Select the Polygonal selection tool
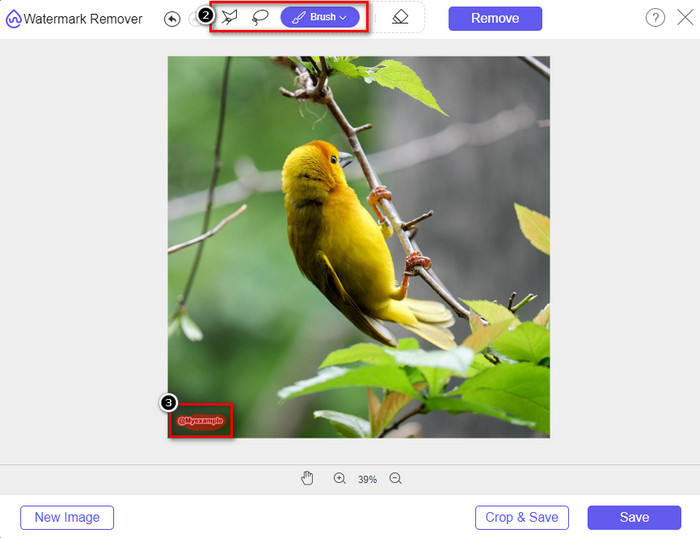 click(231, 18)
